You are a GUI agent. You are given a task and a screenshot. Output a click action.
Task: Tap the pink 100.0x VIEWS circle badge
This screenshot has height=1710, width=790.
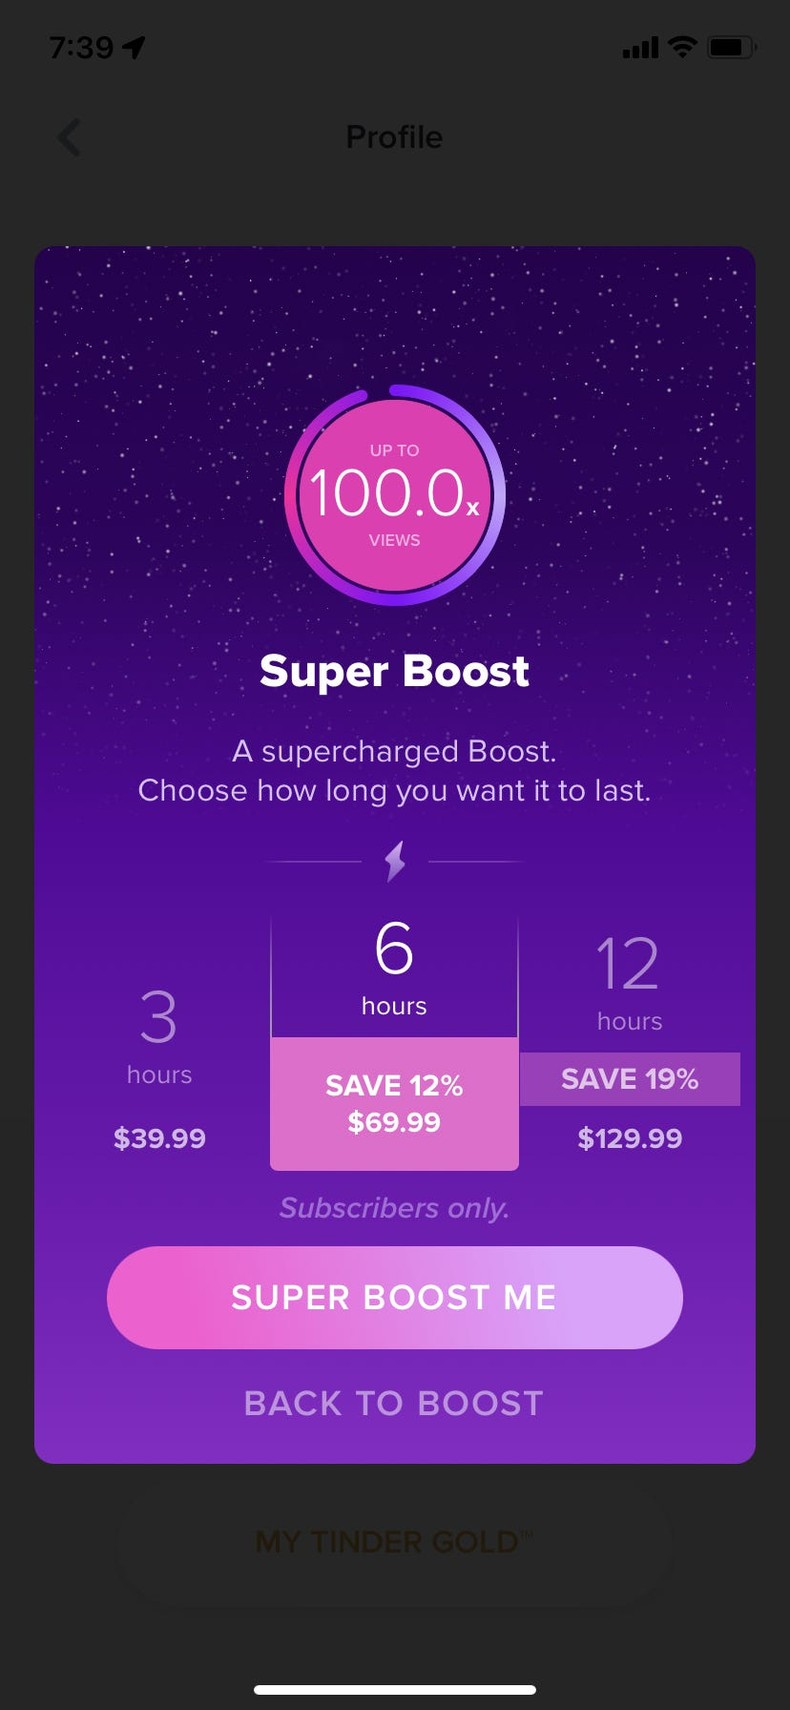click(x=394, y=495)
